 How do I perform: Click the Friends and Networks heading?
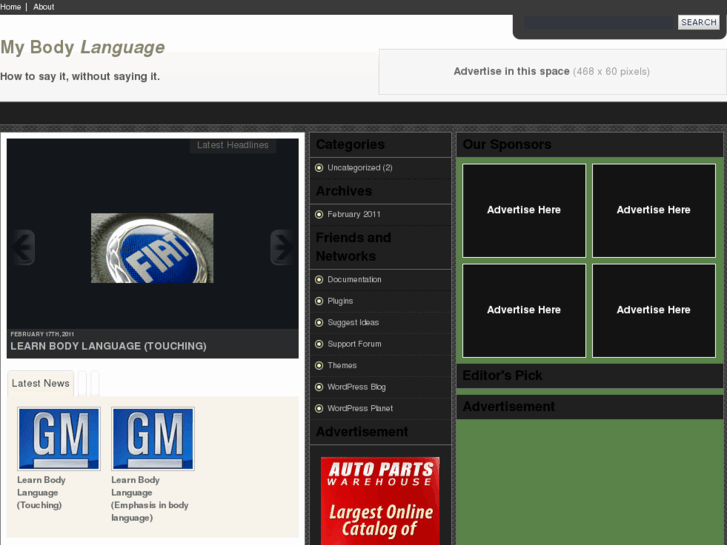(x=353, y=247)
